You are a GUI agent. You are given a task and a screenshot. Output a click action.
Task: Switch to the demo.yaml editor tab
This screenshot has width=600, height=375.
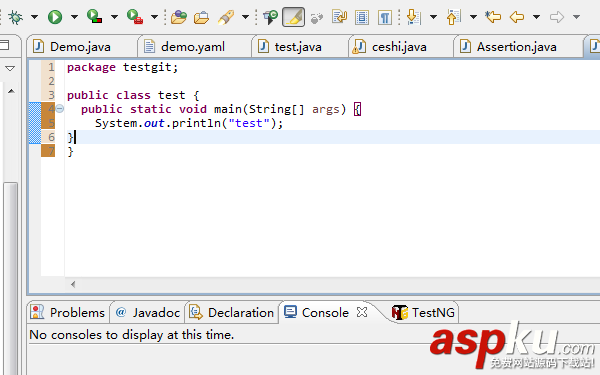point(193,47)
